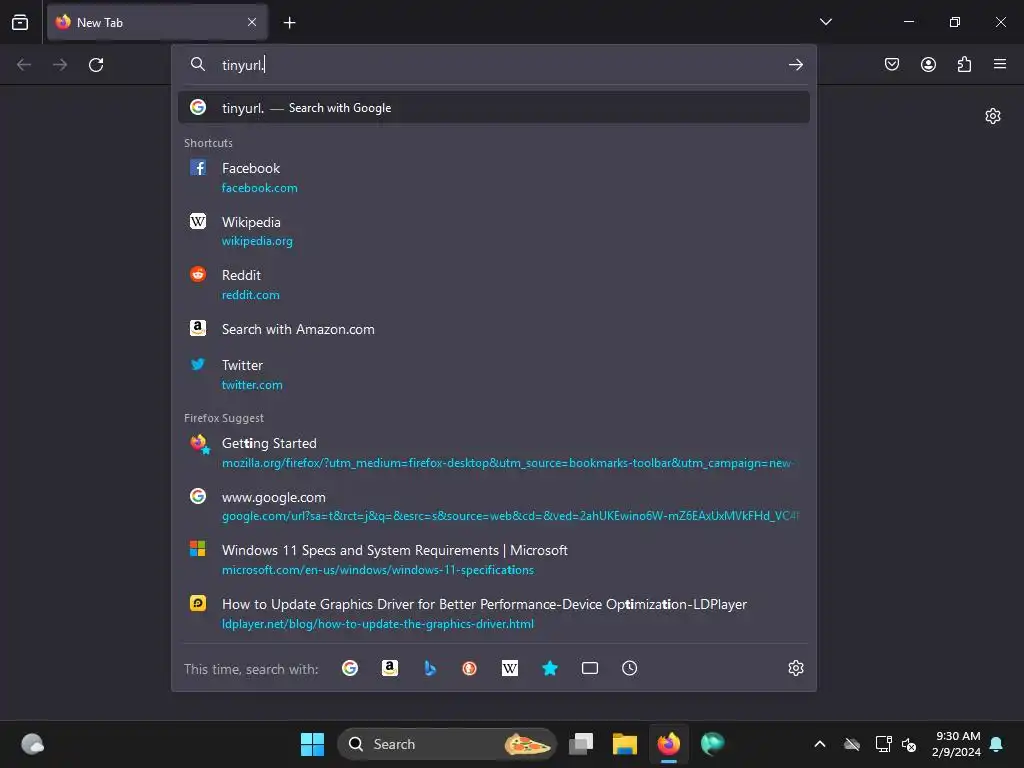The height and width of the screenshot is (768, 1024).
Task: Search open tabs using the tab icon
Action: pos(590,668)
